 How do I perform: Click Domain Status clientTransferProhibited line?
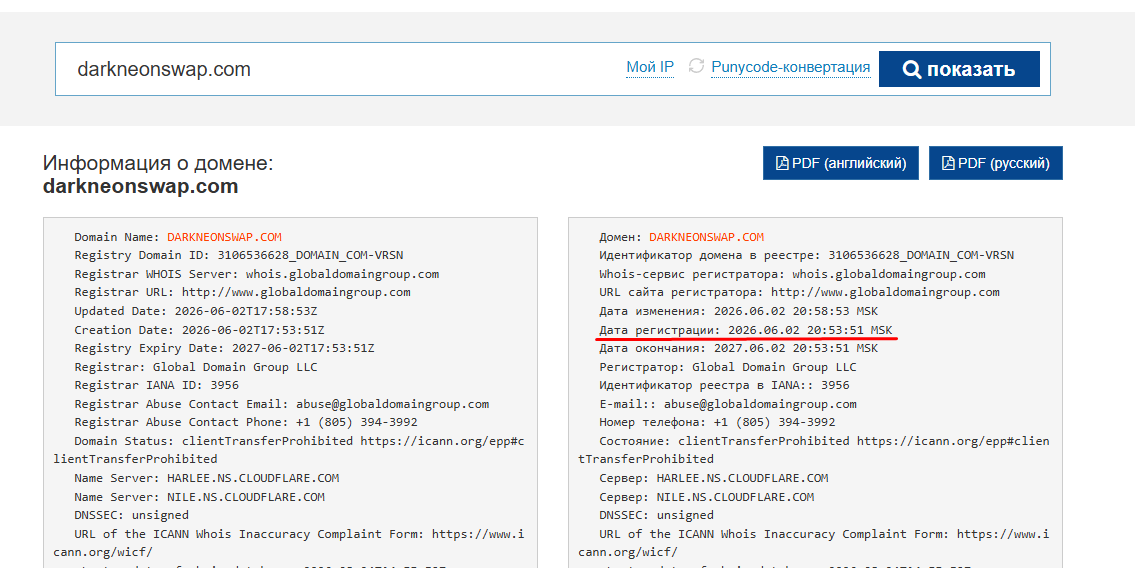pyautogui.click(x=289, y=449)
